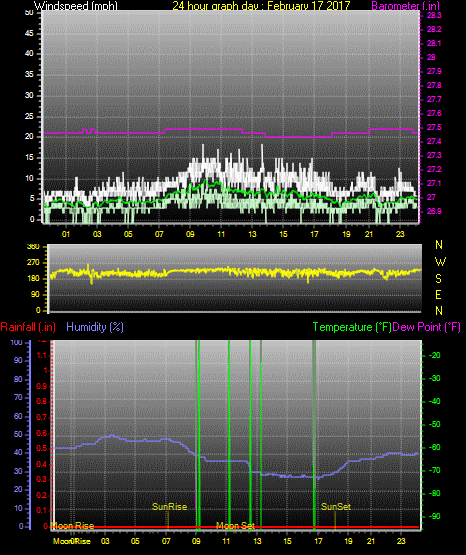Image resolution: width=466 pixels, height=555 pixels.
Task: Click the 70 humidity axis label
Action: click(x=18, y=397)
